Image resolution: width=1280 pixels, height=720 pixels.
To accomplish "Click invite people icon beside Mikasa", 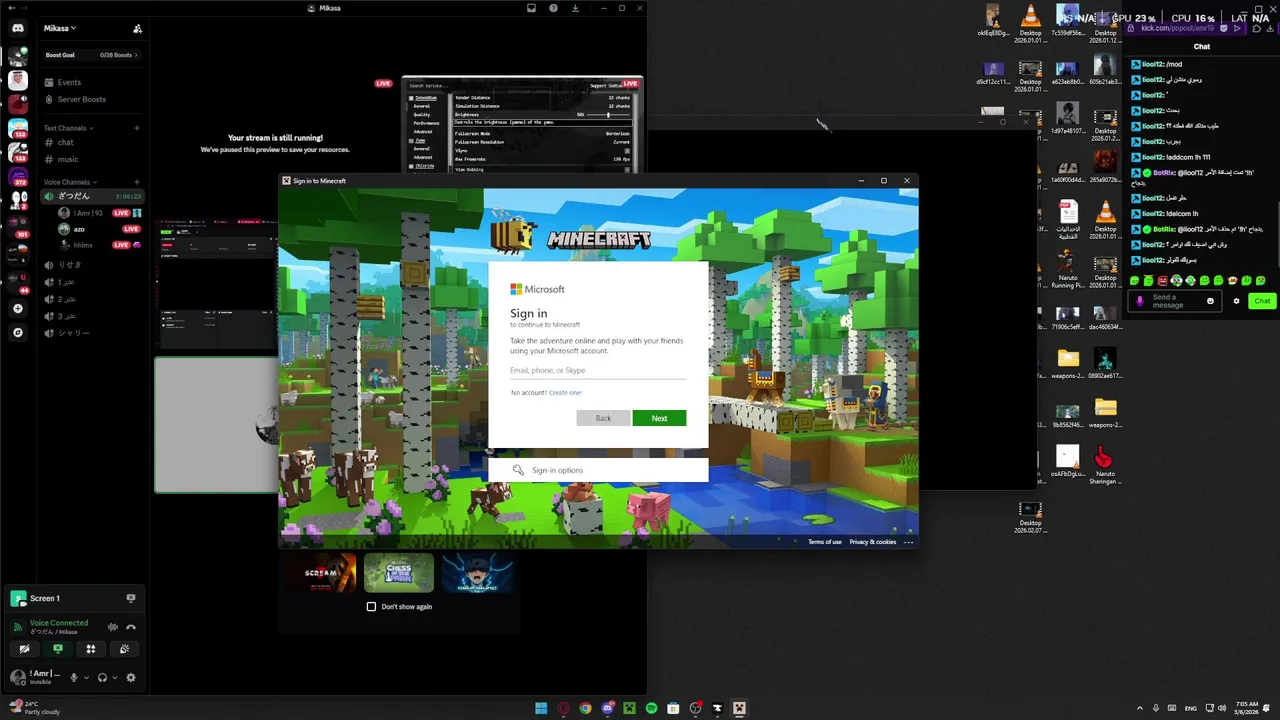I will pos(137,28).
